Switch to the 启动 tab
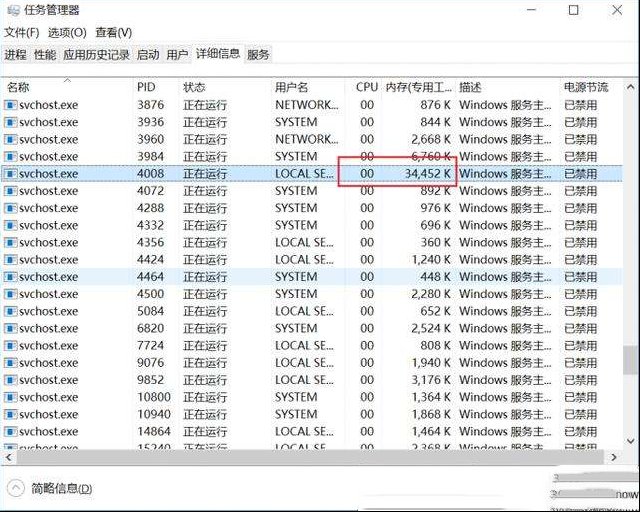640x512 pixels. (148, 54)
